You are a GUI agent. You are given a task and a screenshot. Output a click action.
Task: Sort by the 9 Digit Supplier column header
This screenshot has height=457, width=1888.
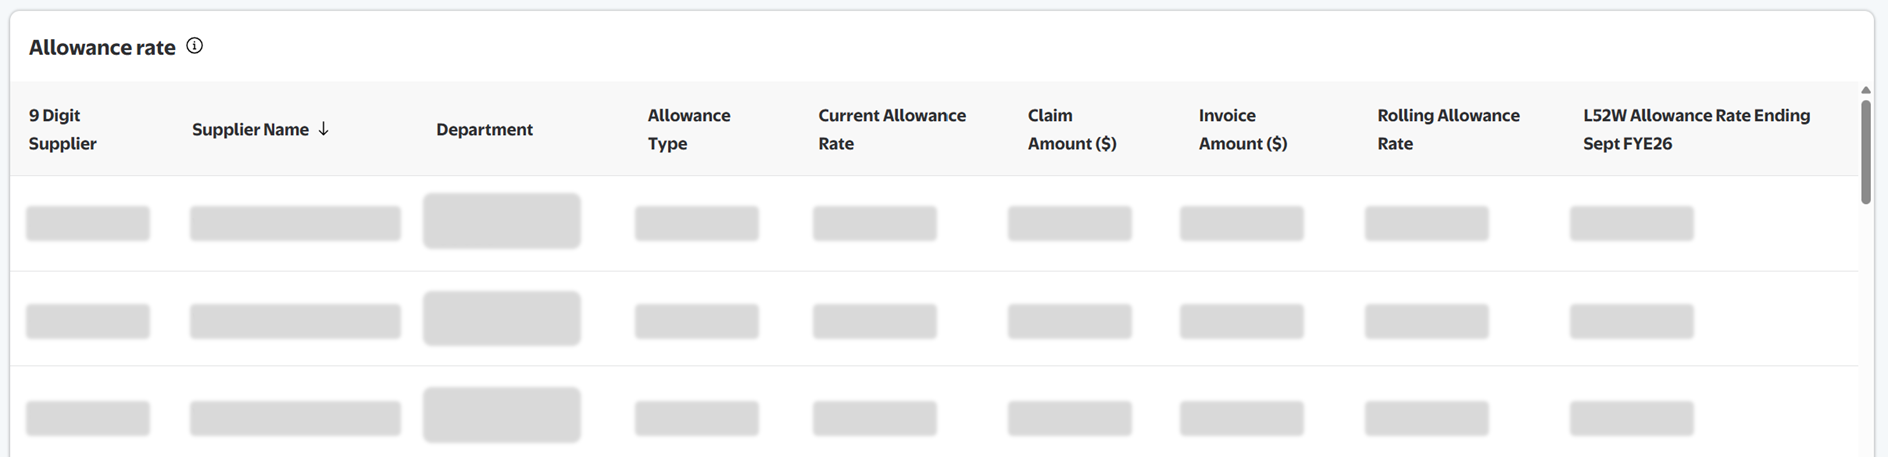(x=62, y=129)
